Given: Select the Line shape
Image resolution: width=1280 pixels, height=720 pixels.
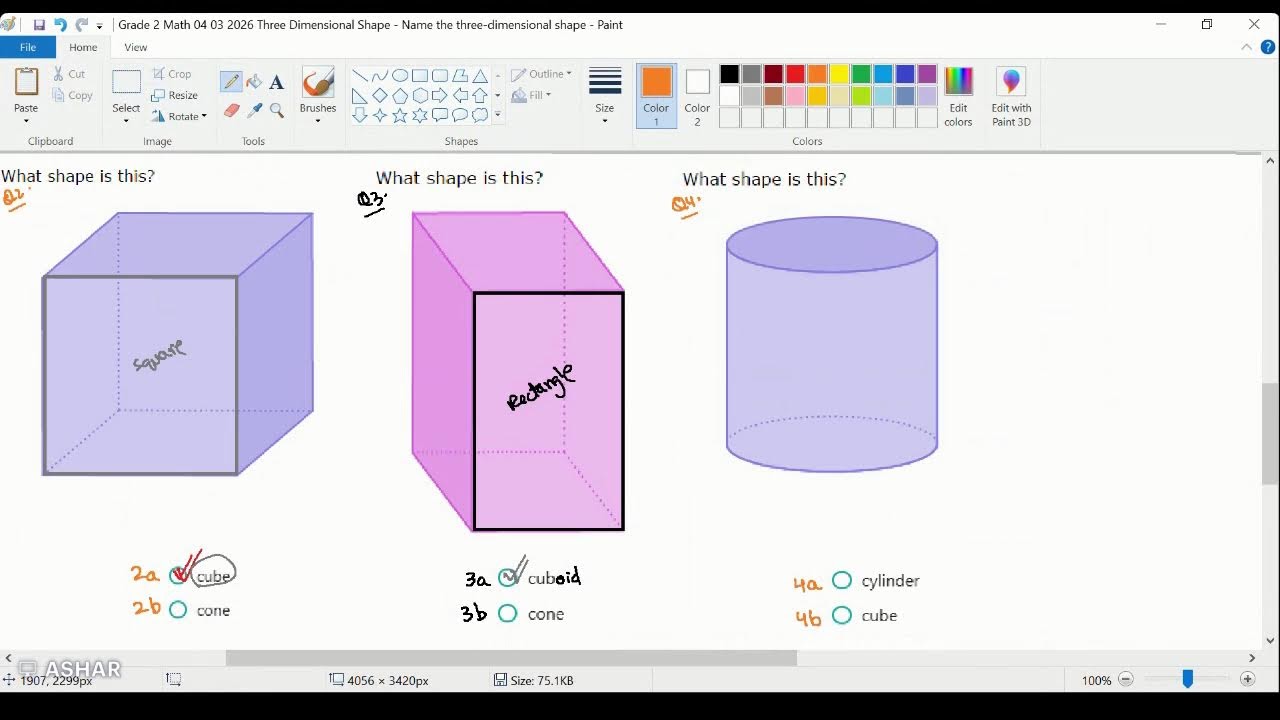Looking at the screenshot, I should pos(360,76).
